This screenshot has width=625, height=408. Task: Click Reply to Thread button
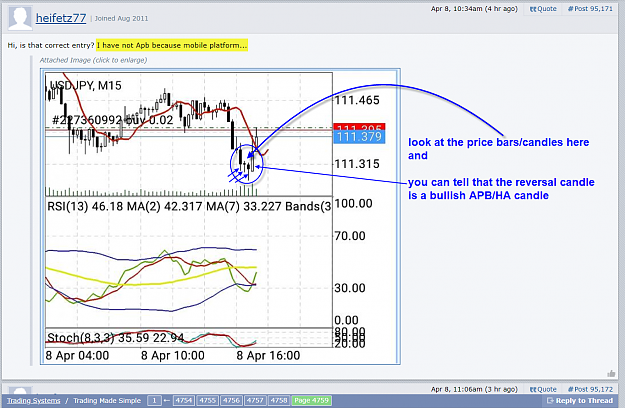pos(580,400)
